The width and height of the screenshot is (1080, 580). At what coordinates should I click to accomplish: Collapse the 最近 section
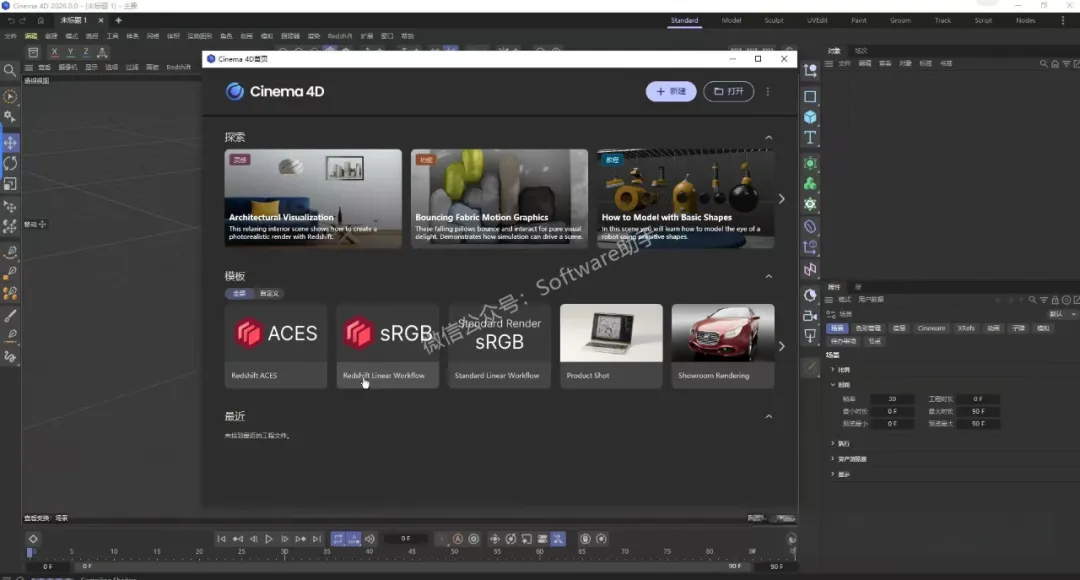769,417
